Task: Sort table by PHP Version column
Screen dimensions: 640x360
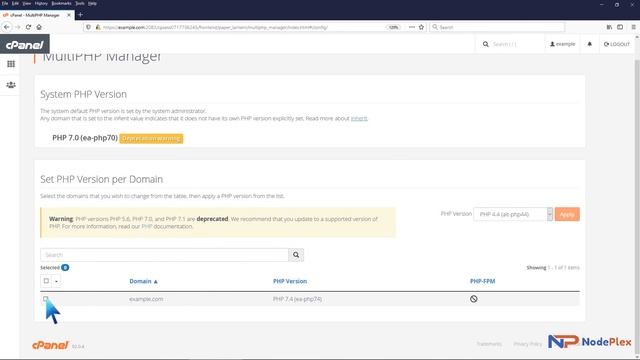Action: (x=290, y=281)
